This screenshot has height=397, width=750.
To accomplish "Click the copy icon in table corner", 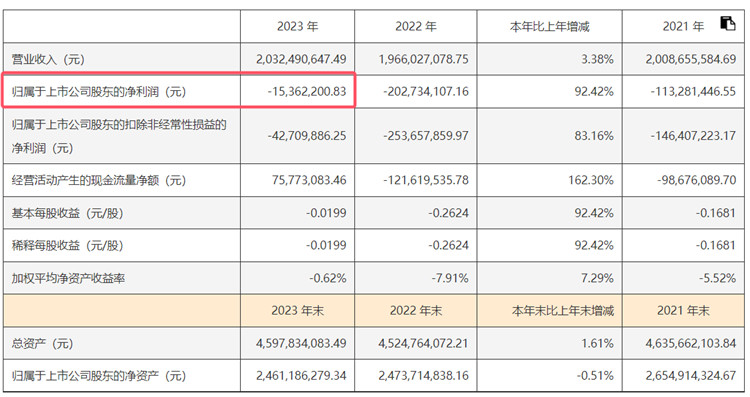I will (x=728, y=23).
